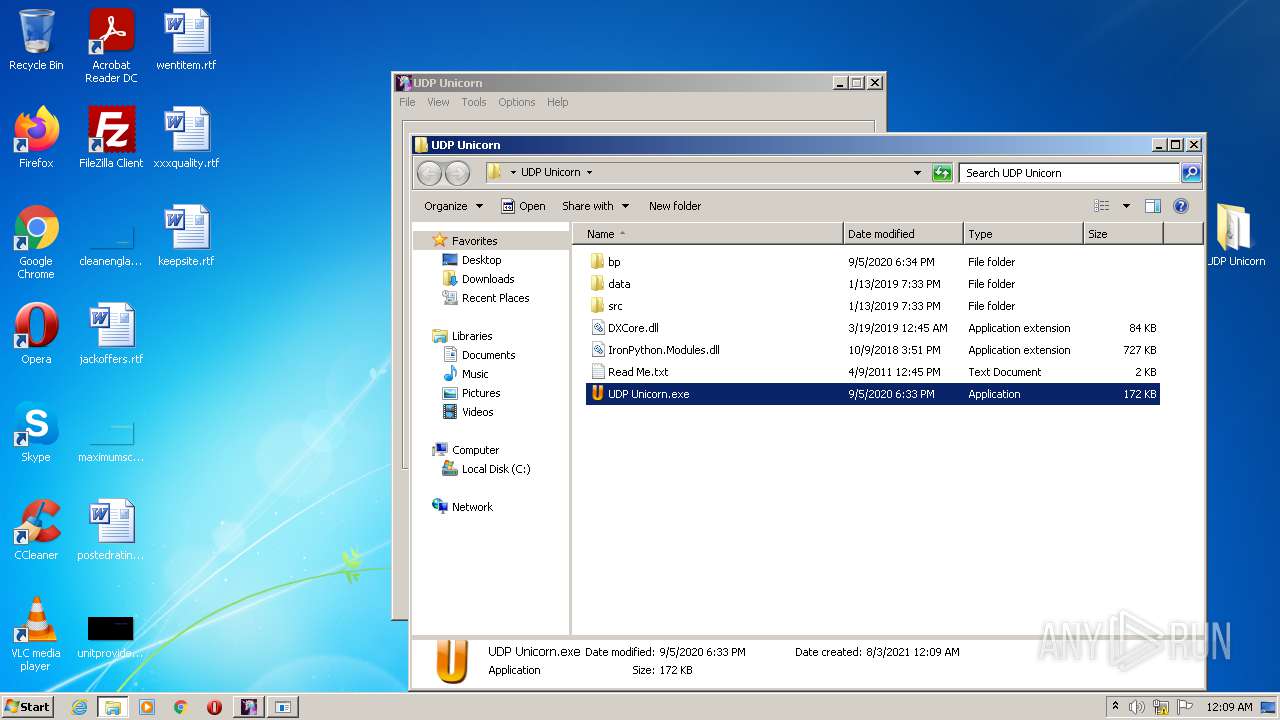The image size is (1280, 720).
Task: Launch CCleaner desktop shortcut
Action: [x=36, y=530]
